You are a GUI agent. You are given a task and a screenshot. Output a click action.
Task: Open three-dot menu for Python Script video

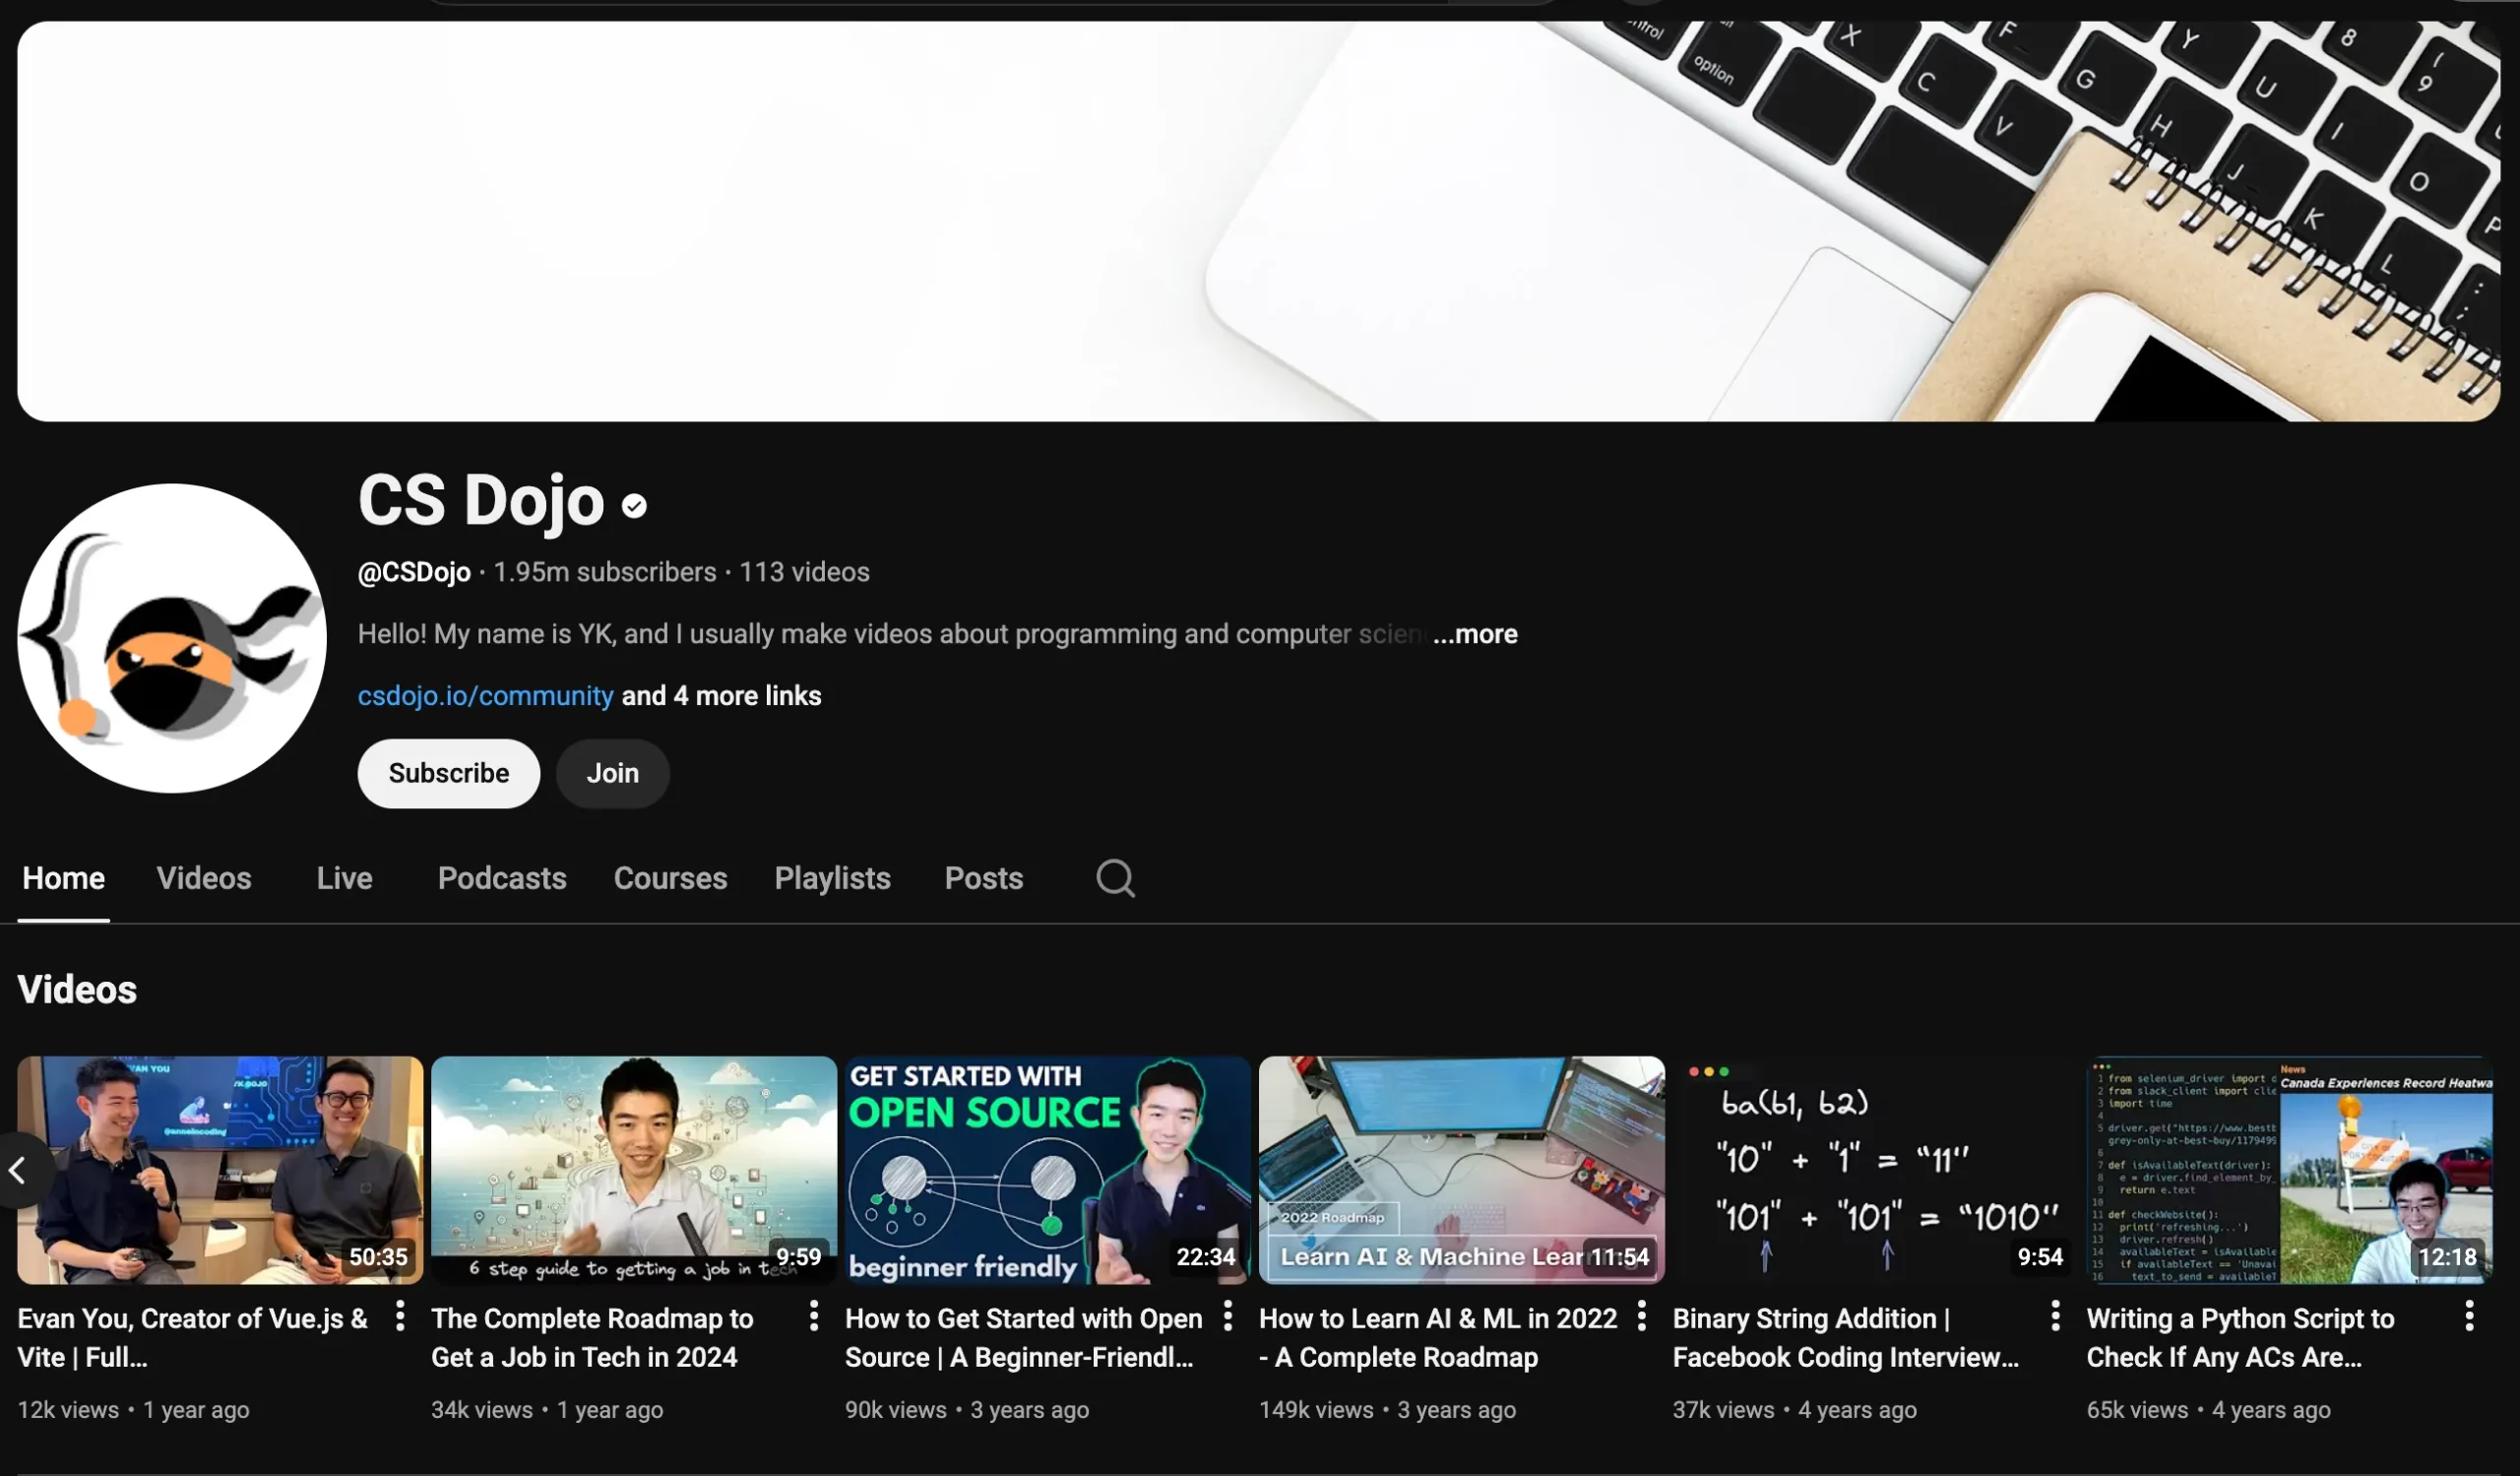[2469, 1316]
